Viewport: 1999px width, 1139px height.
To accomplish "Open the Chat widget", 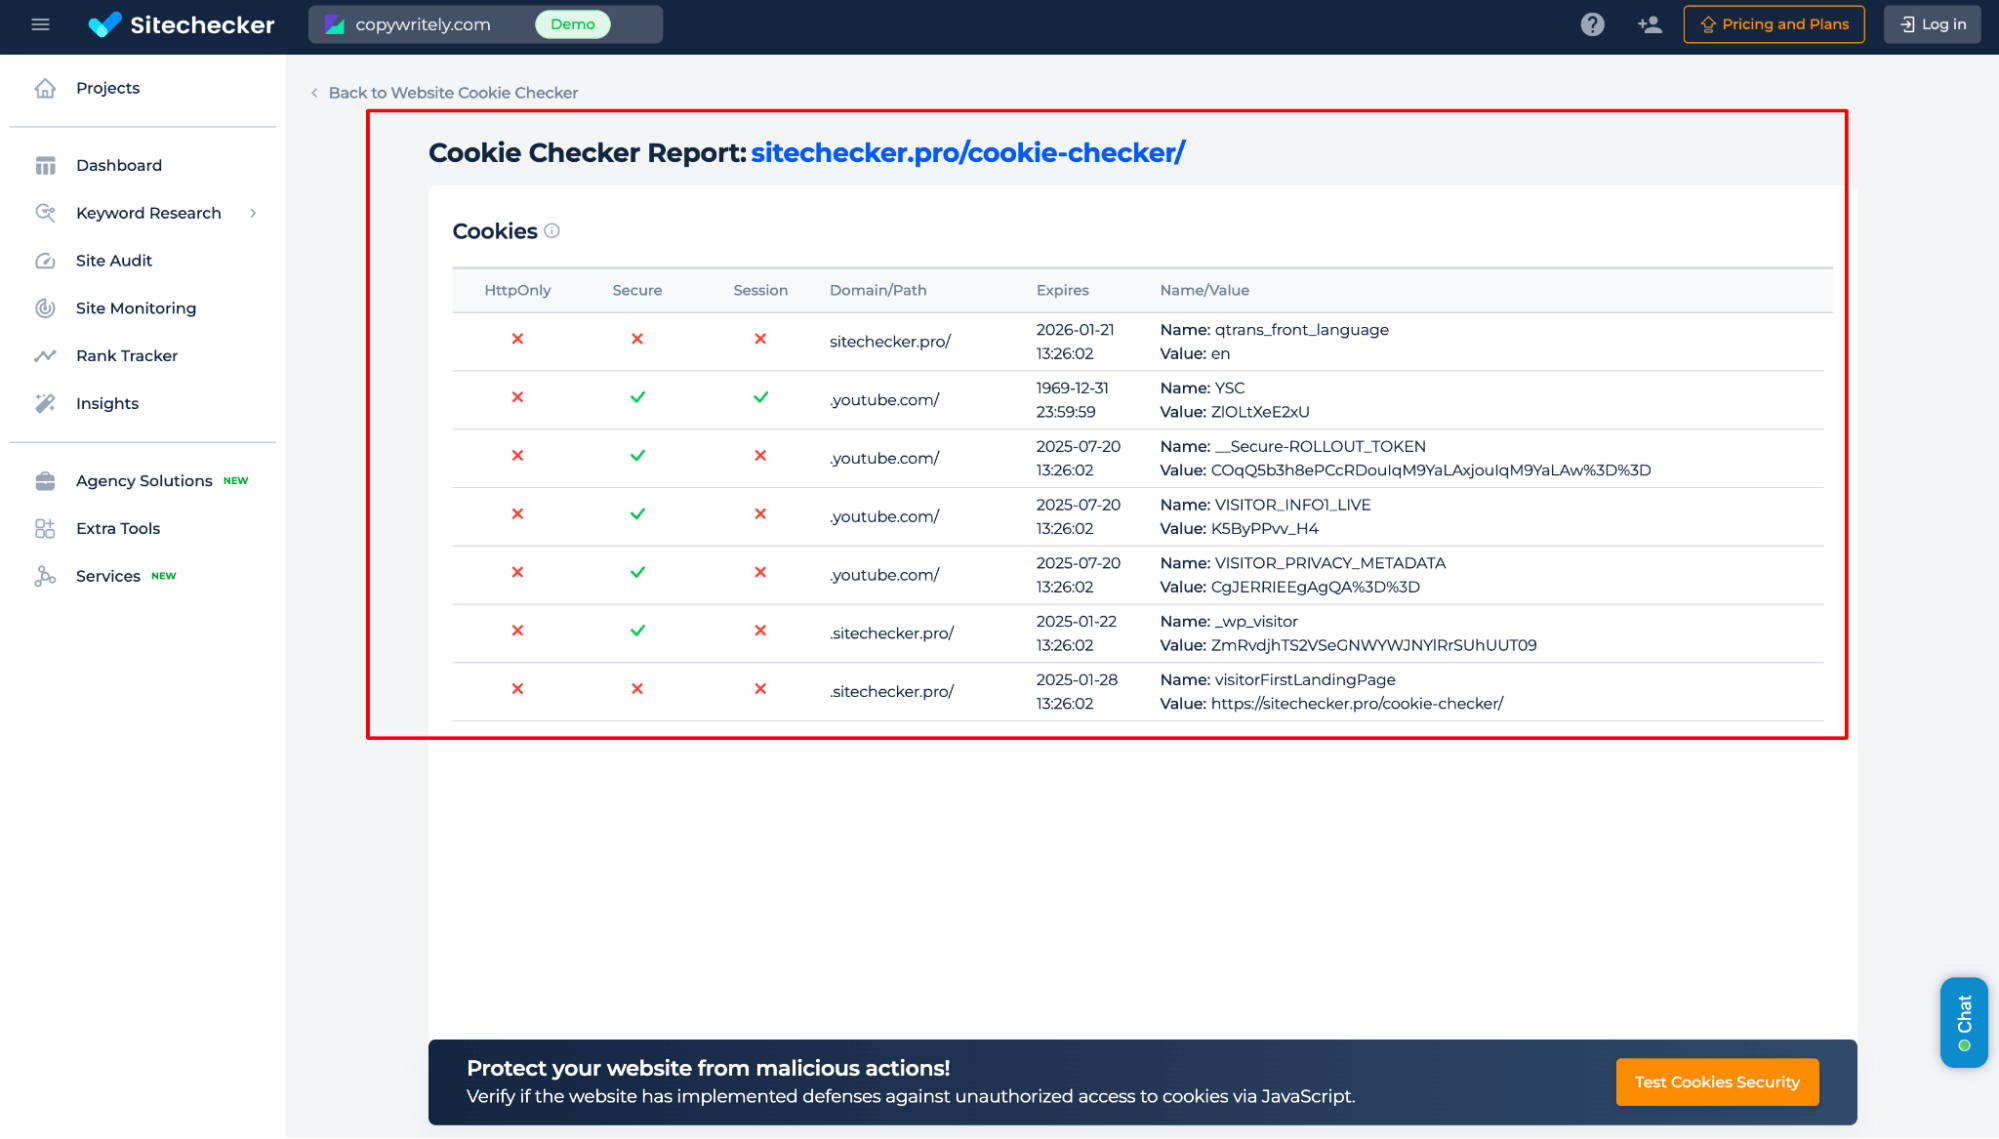I will (1963, 1022).
